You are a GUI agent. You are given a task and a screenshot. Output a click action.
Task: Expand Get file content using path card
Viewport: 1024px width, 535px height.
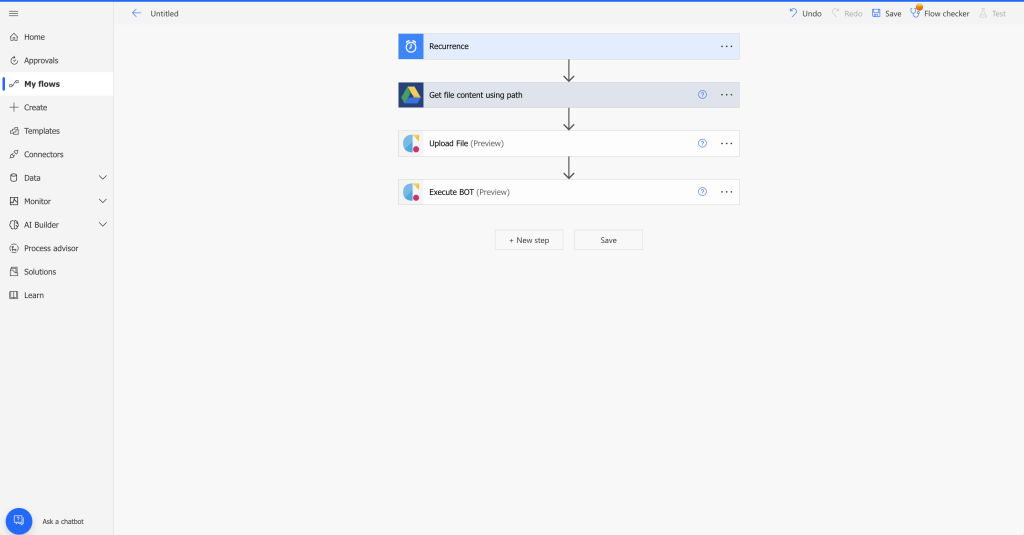click(x=569, y=95)
